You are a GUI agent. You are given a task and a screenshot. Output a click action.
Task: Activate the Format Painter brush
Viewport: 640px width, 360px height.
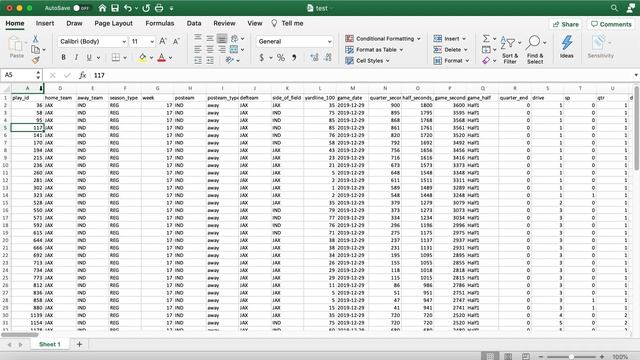36,60
